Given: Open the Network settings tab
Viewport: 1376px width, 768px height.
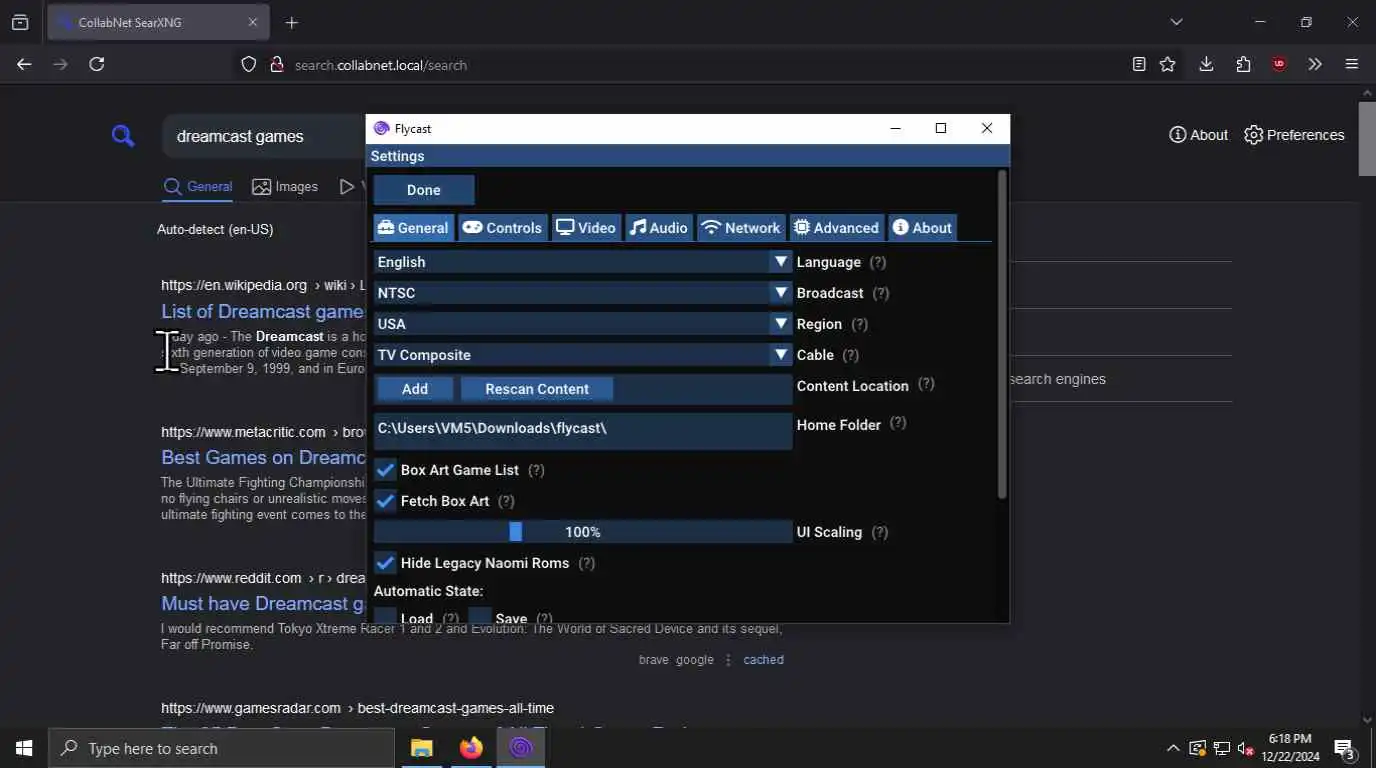Looking at the screenshot, I should pos(741,228).
